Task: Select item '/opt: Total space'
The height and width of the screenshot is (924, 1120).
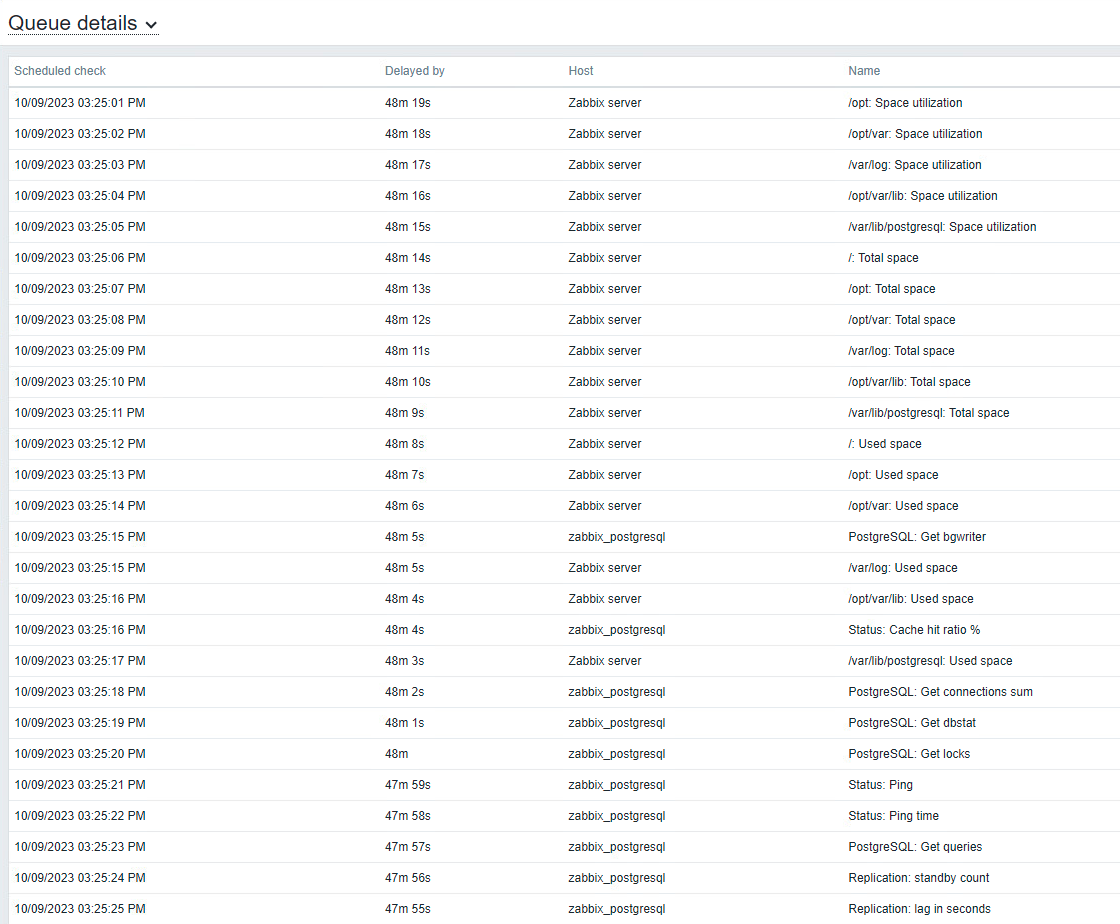Action: 891,288
